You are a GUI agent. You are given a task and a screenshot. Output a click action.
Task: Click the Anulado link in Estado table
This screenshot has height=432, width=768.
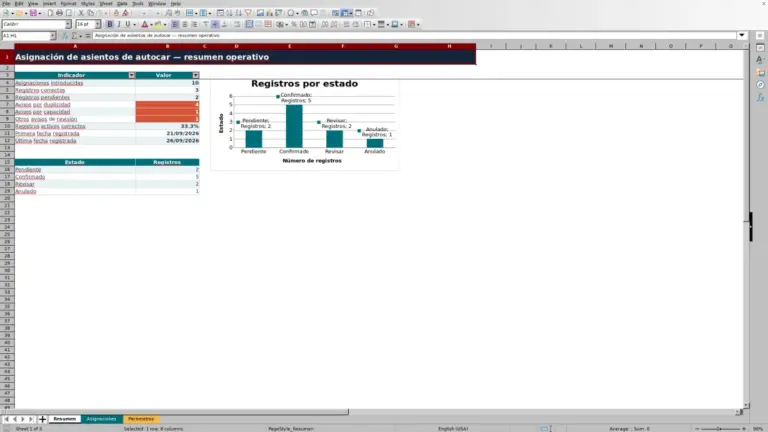[25, 192]
